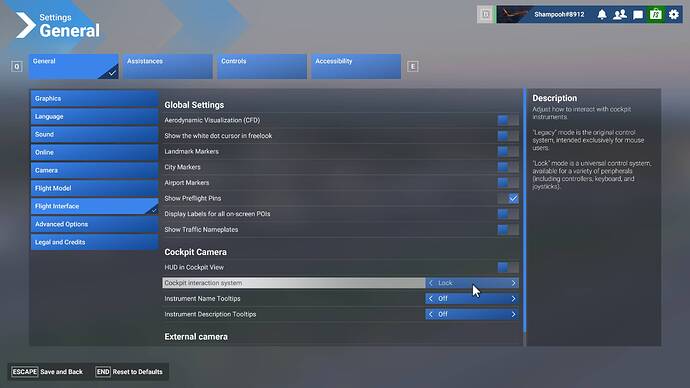Click right arrow on Cockpit interaction system
The width and height of the screenshot is (690, 388).
(513, 283)
